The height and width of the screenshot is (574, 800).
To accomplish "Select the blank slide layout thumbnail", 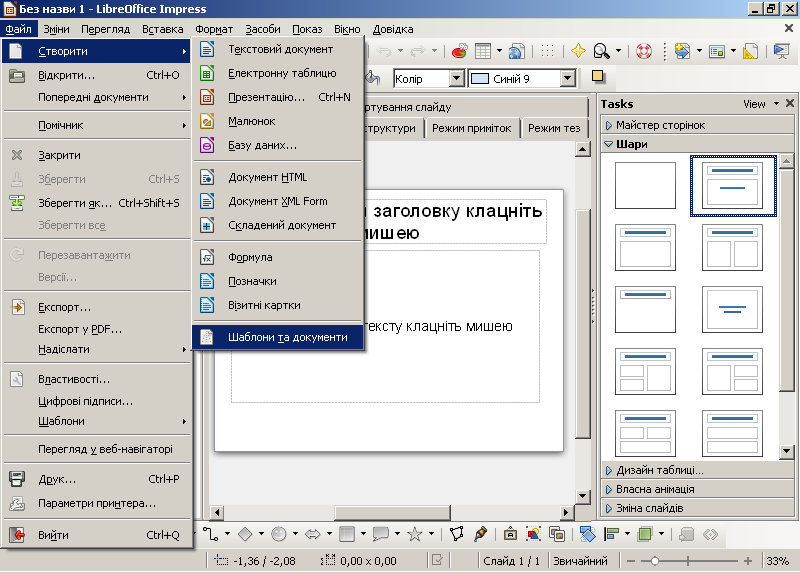I will click(x=645, y=185).
